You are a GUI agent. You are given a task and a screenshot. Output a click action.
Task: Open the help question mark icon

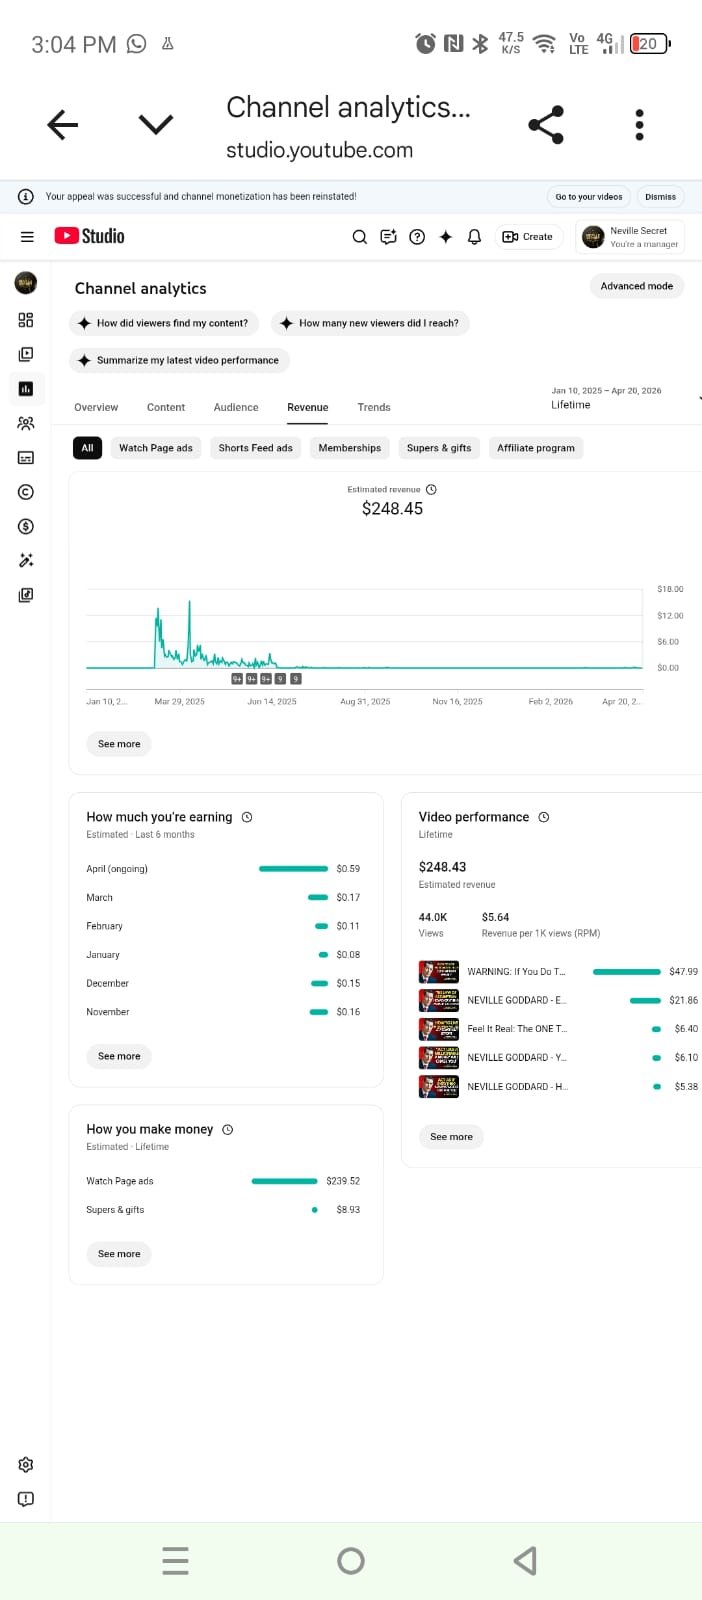tap(418, 237)
